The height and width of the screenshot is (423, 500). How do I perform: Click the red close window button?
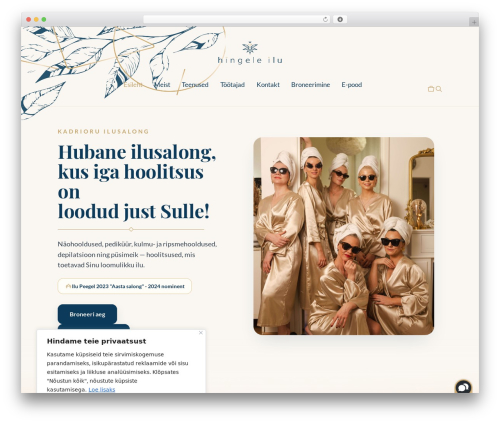(x=29, y=20)
